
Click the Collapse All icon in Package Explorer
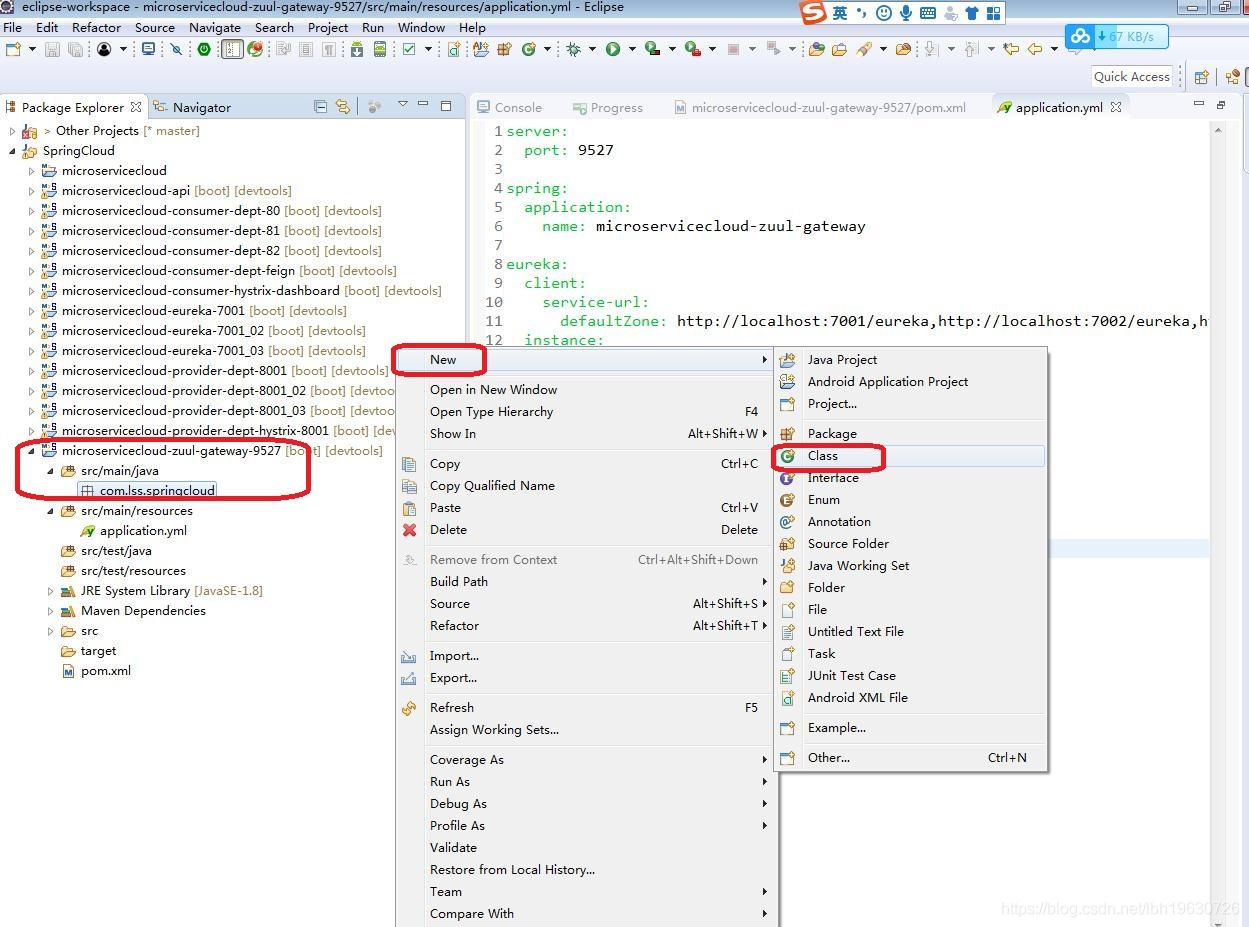point(320,106)
